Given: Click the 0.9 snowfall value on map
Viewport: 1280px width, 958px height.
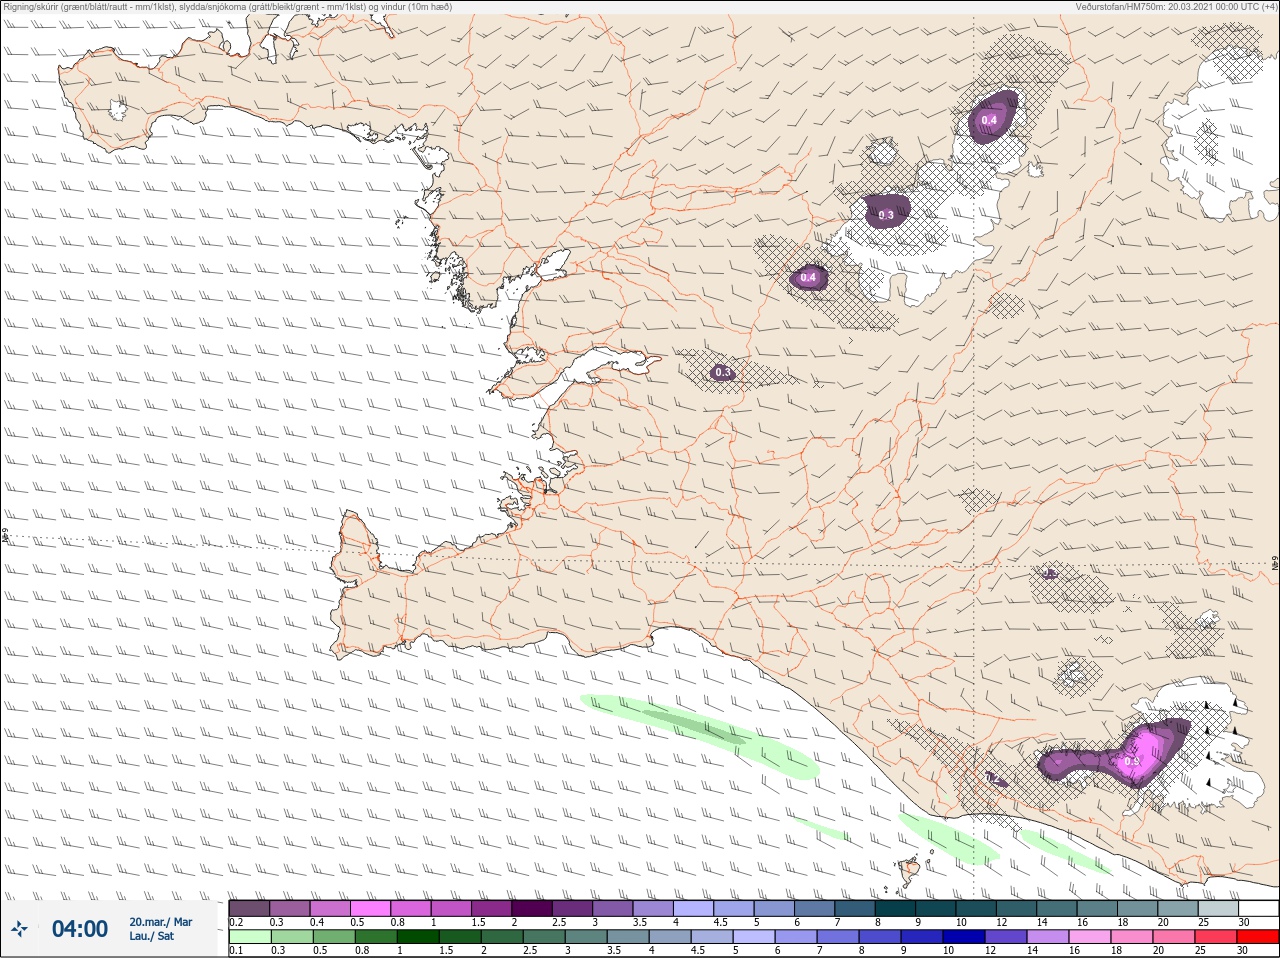Looking at the screenshot, I should tap(1131, 761).
